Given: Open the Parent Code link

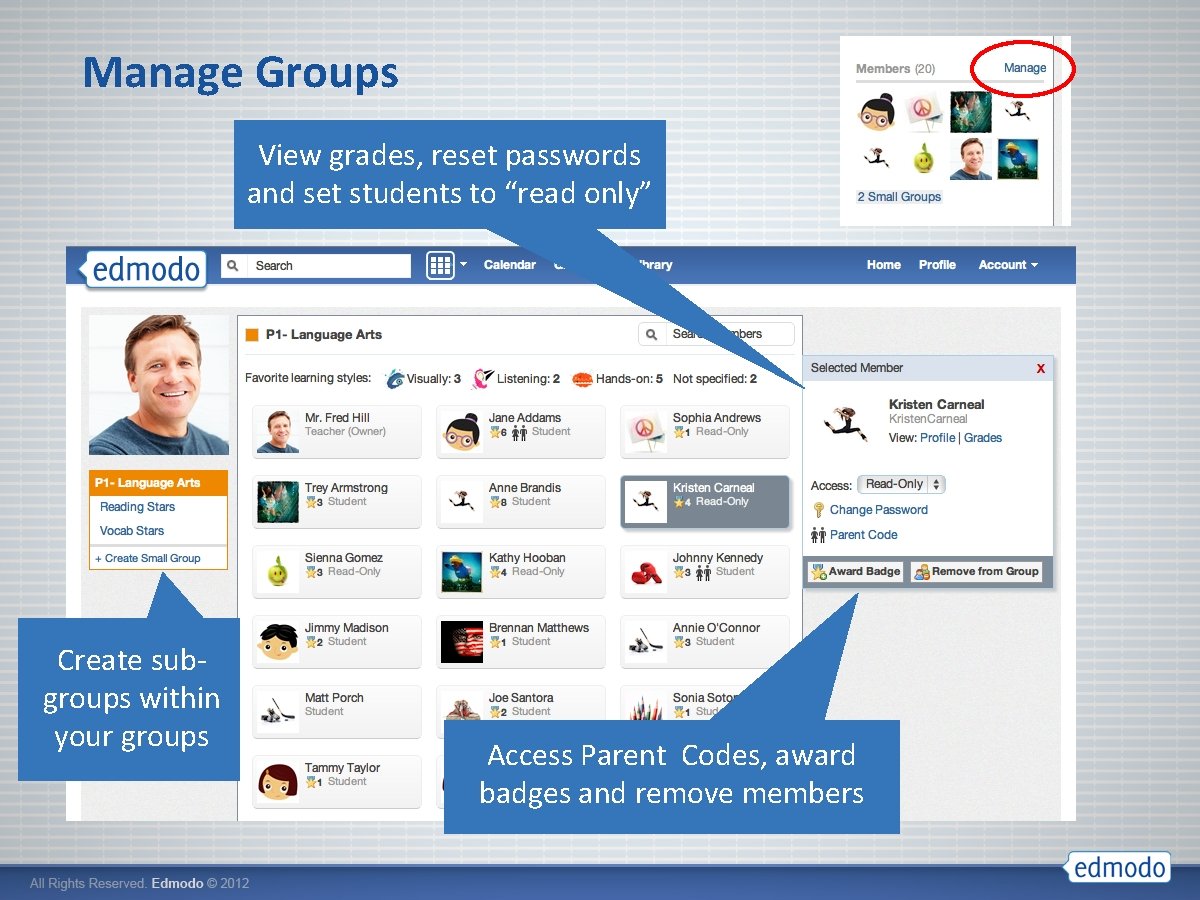Looking at the screenshot, I should pos(864,535).
